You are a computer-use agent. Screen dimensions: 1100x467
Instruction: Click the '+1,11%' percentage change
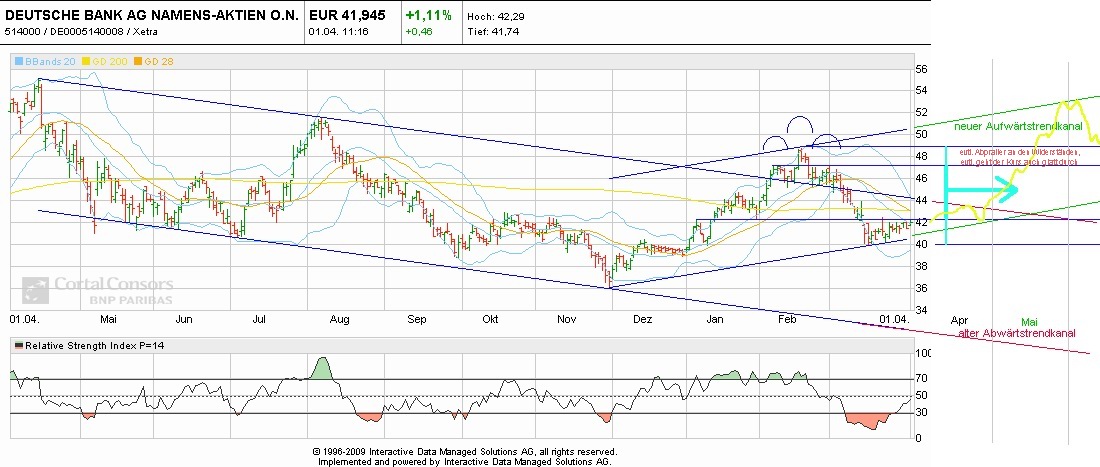click(x=429, y=15)
